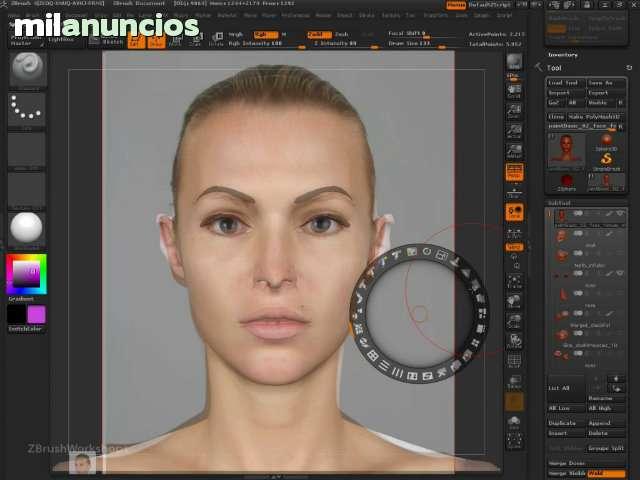Open the dotted Stroke type picker
Image resolution: width=640 pixels, height=480 pixels.
pos(27,109)
